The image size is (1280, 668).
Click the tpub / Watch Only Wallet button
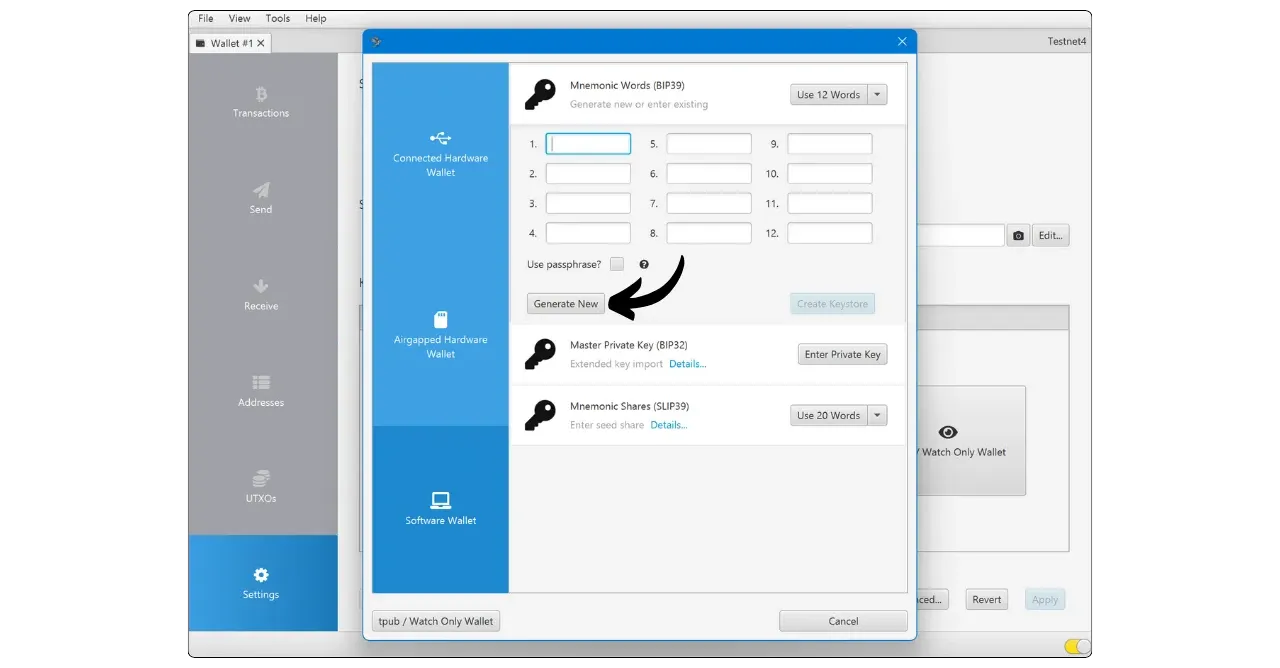tap(436, 621)
